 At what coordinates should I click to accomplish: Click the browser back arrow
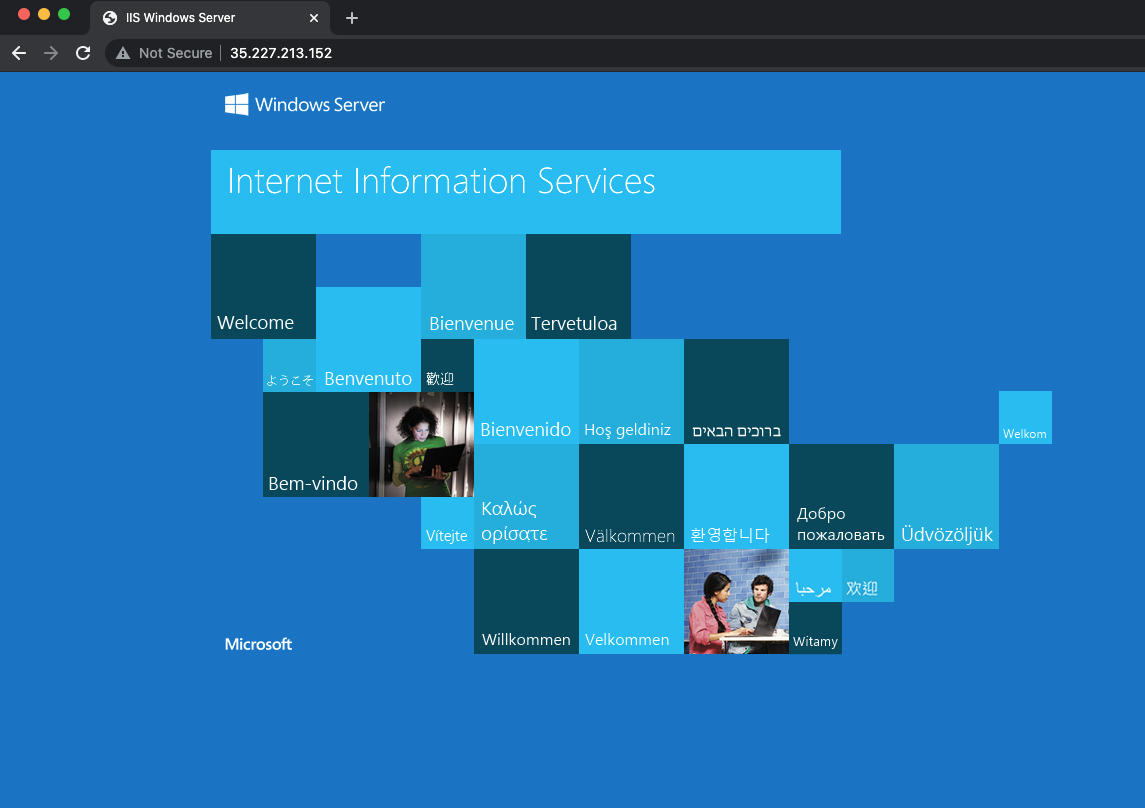click(x=19, y=53)
